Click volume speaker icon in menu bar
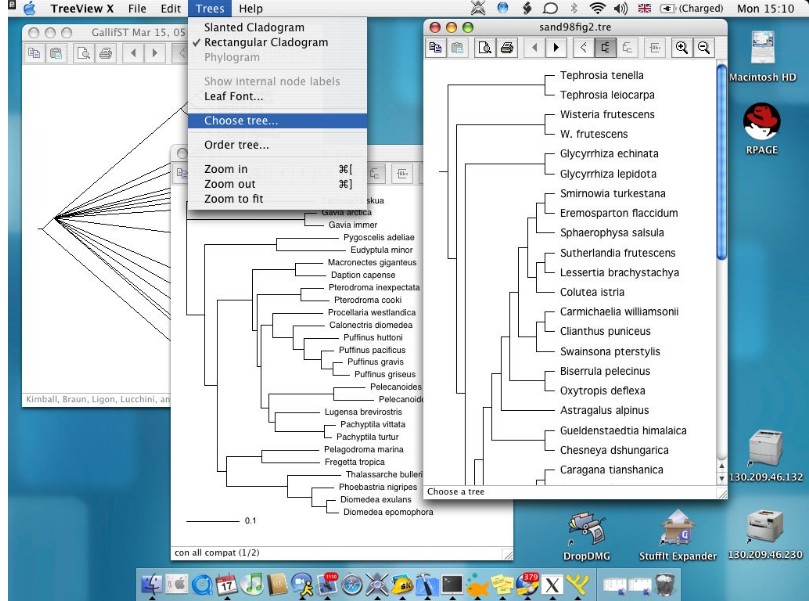809x601 pixels. click(x=621, y=8)
